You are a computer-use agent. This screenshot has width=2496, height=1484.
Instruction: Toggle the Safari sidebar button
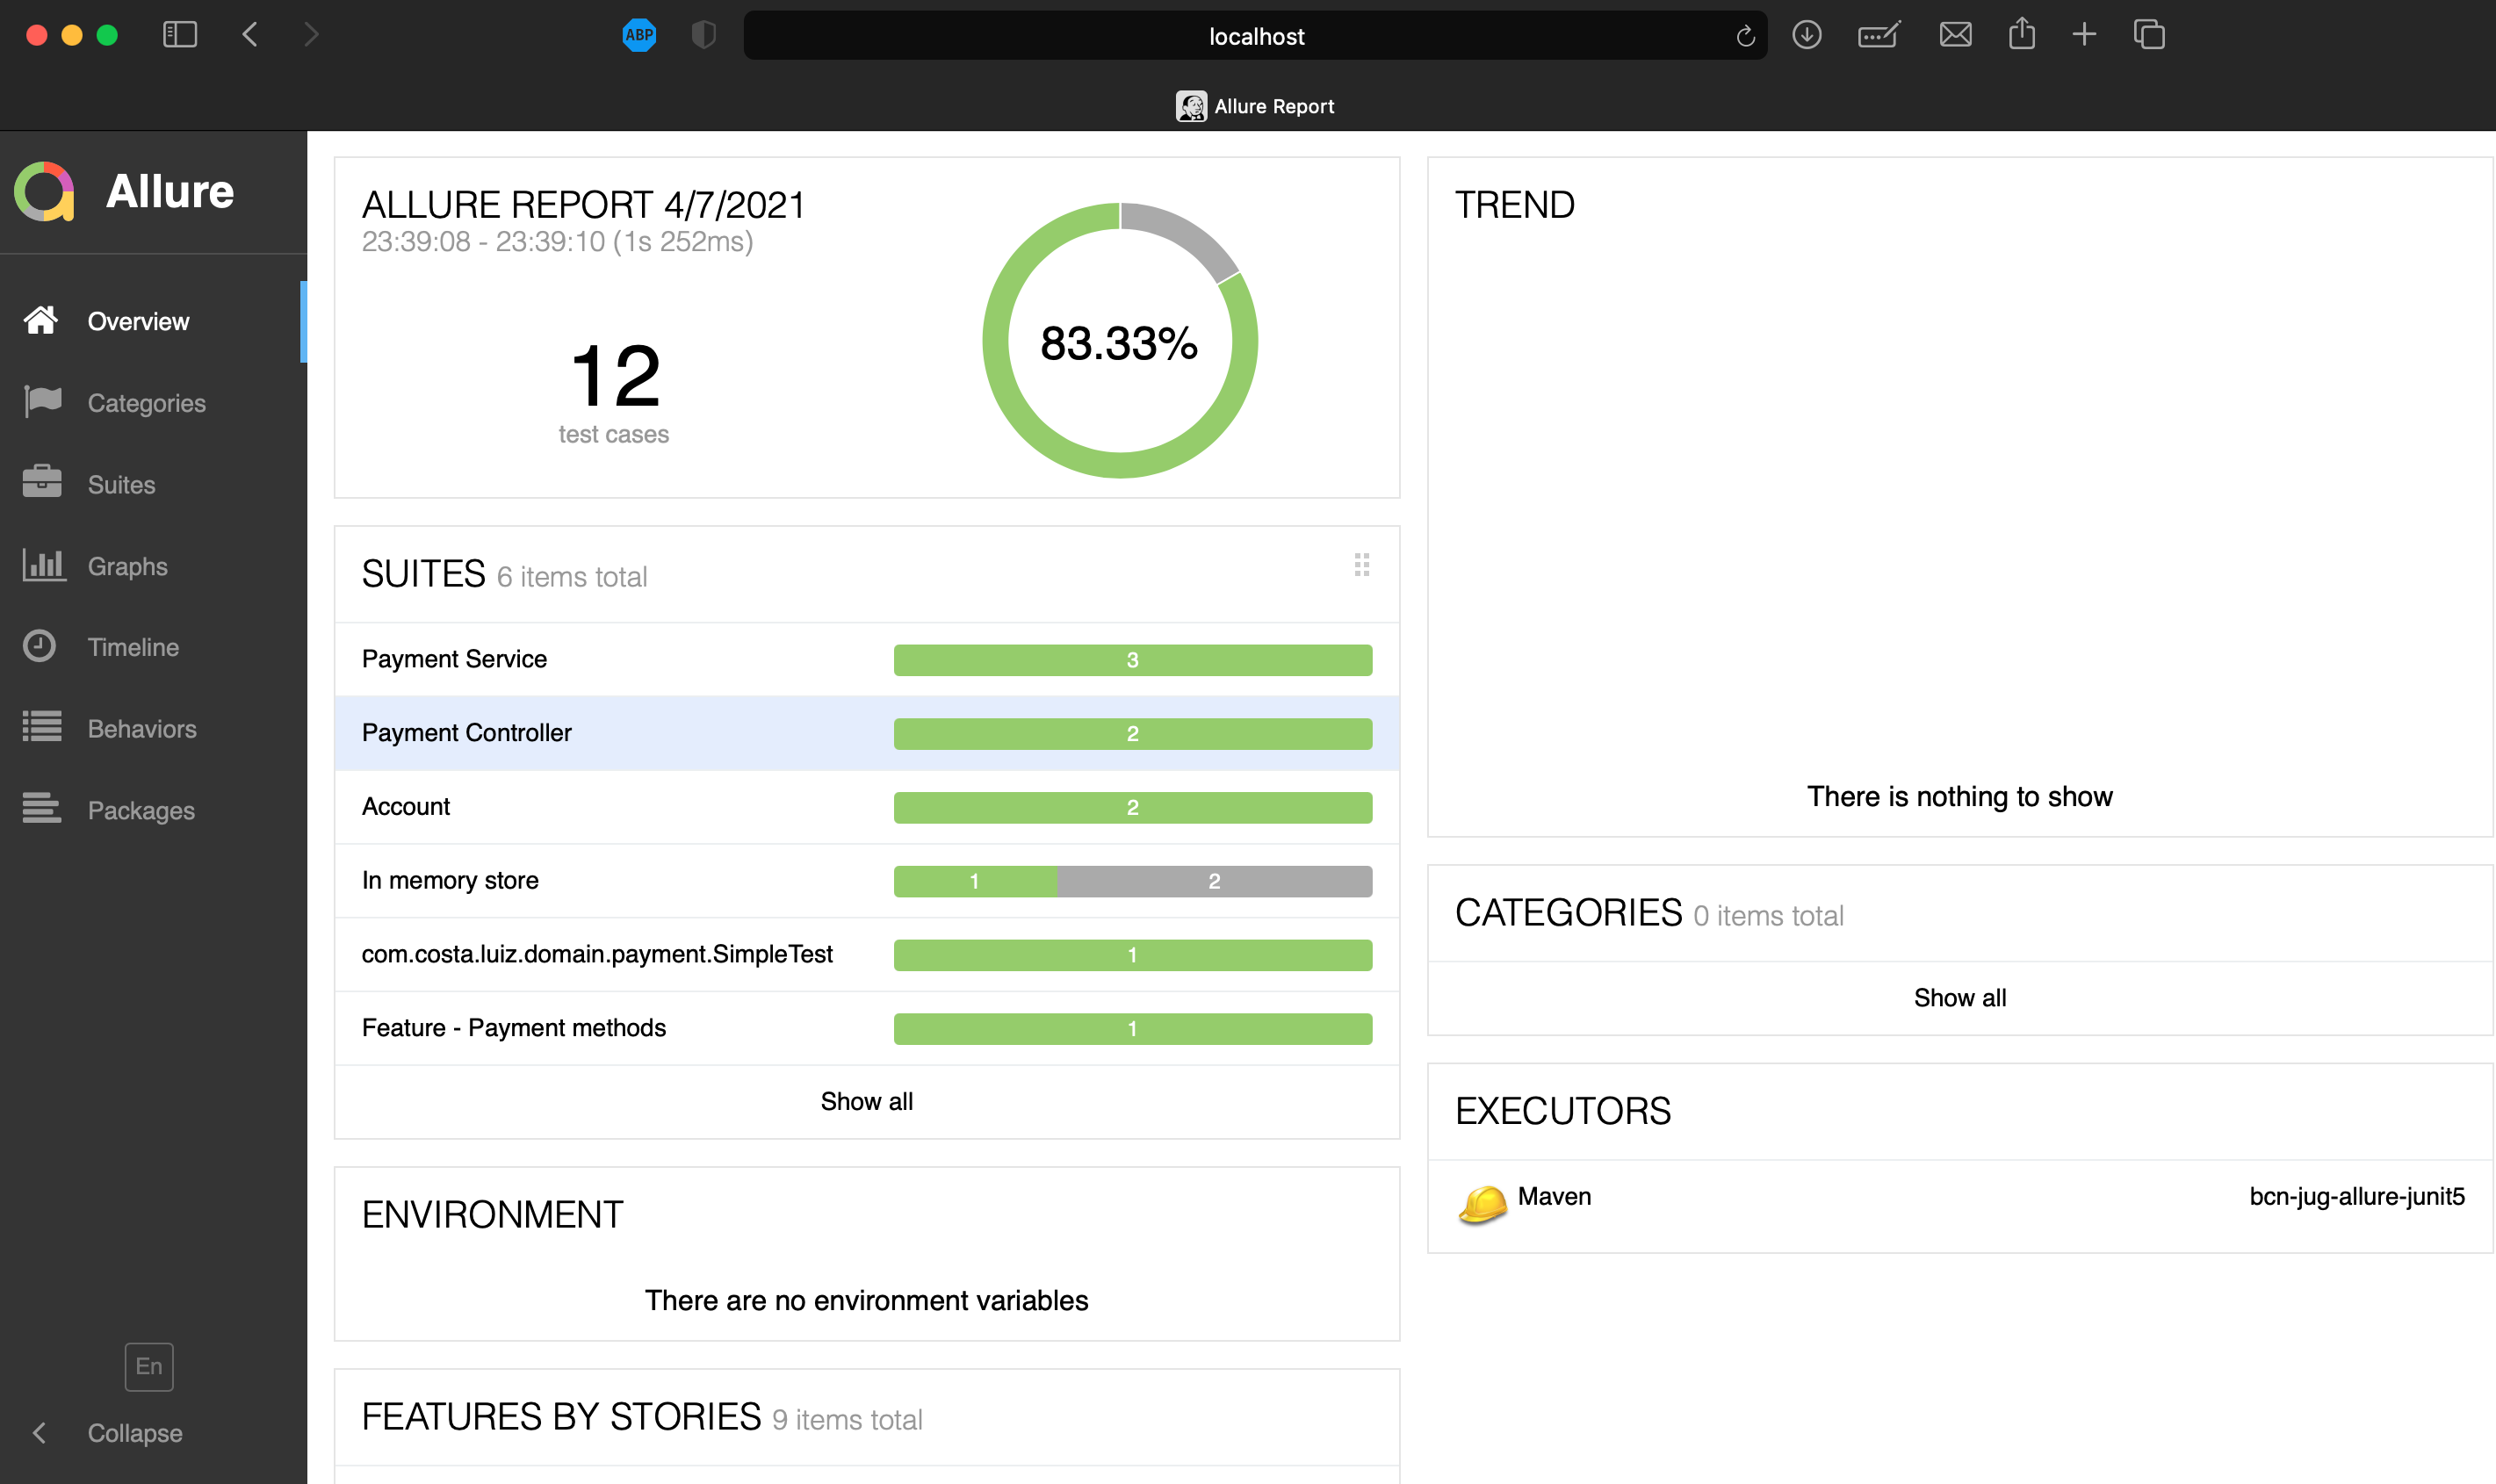click(x=180, y=35)
